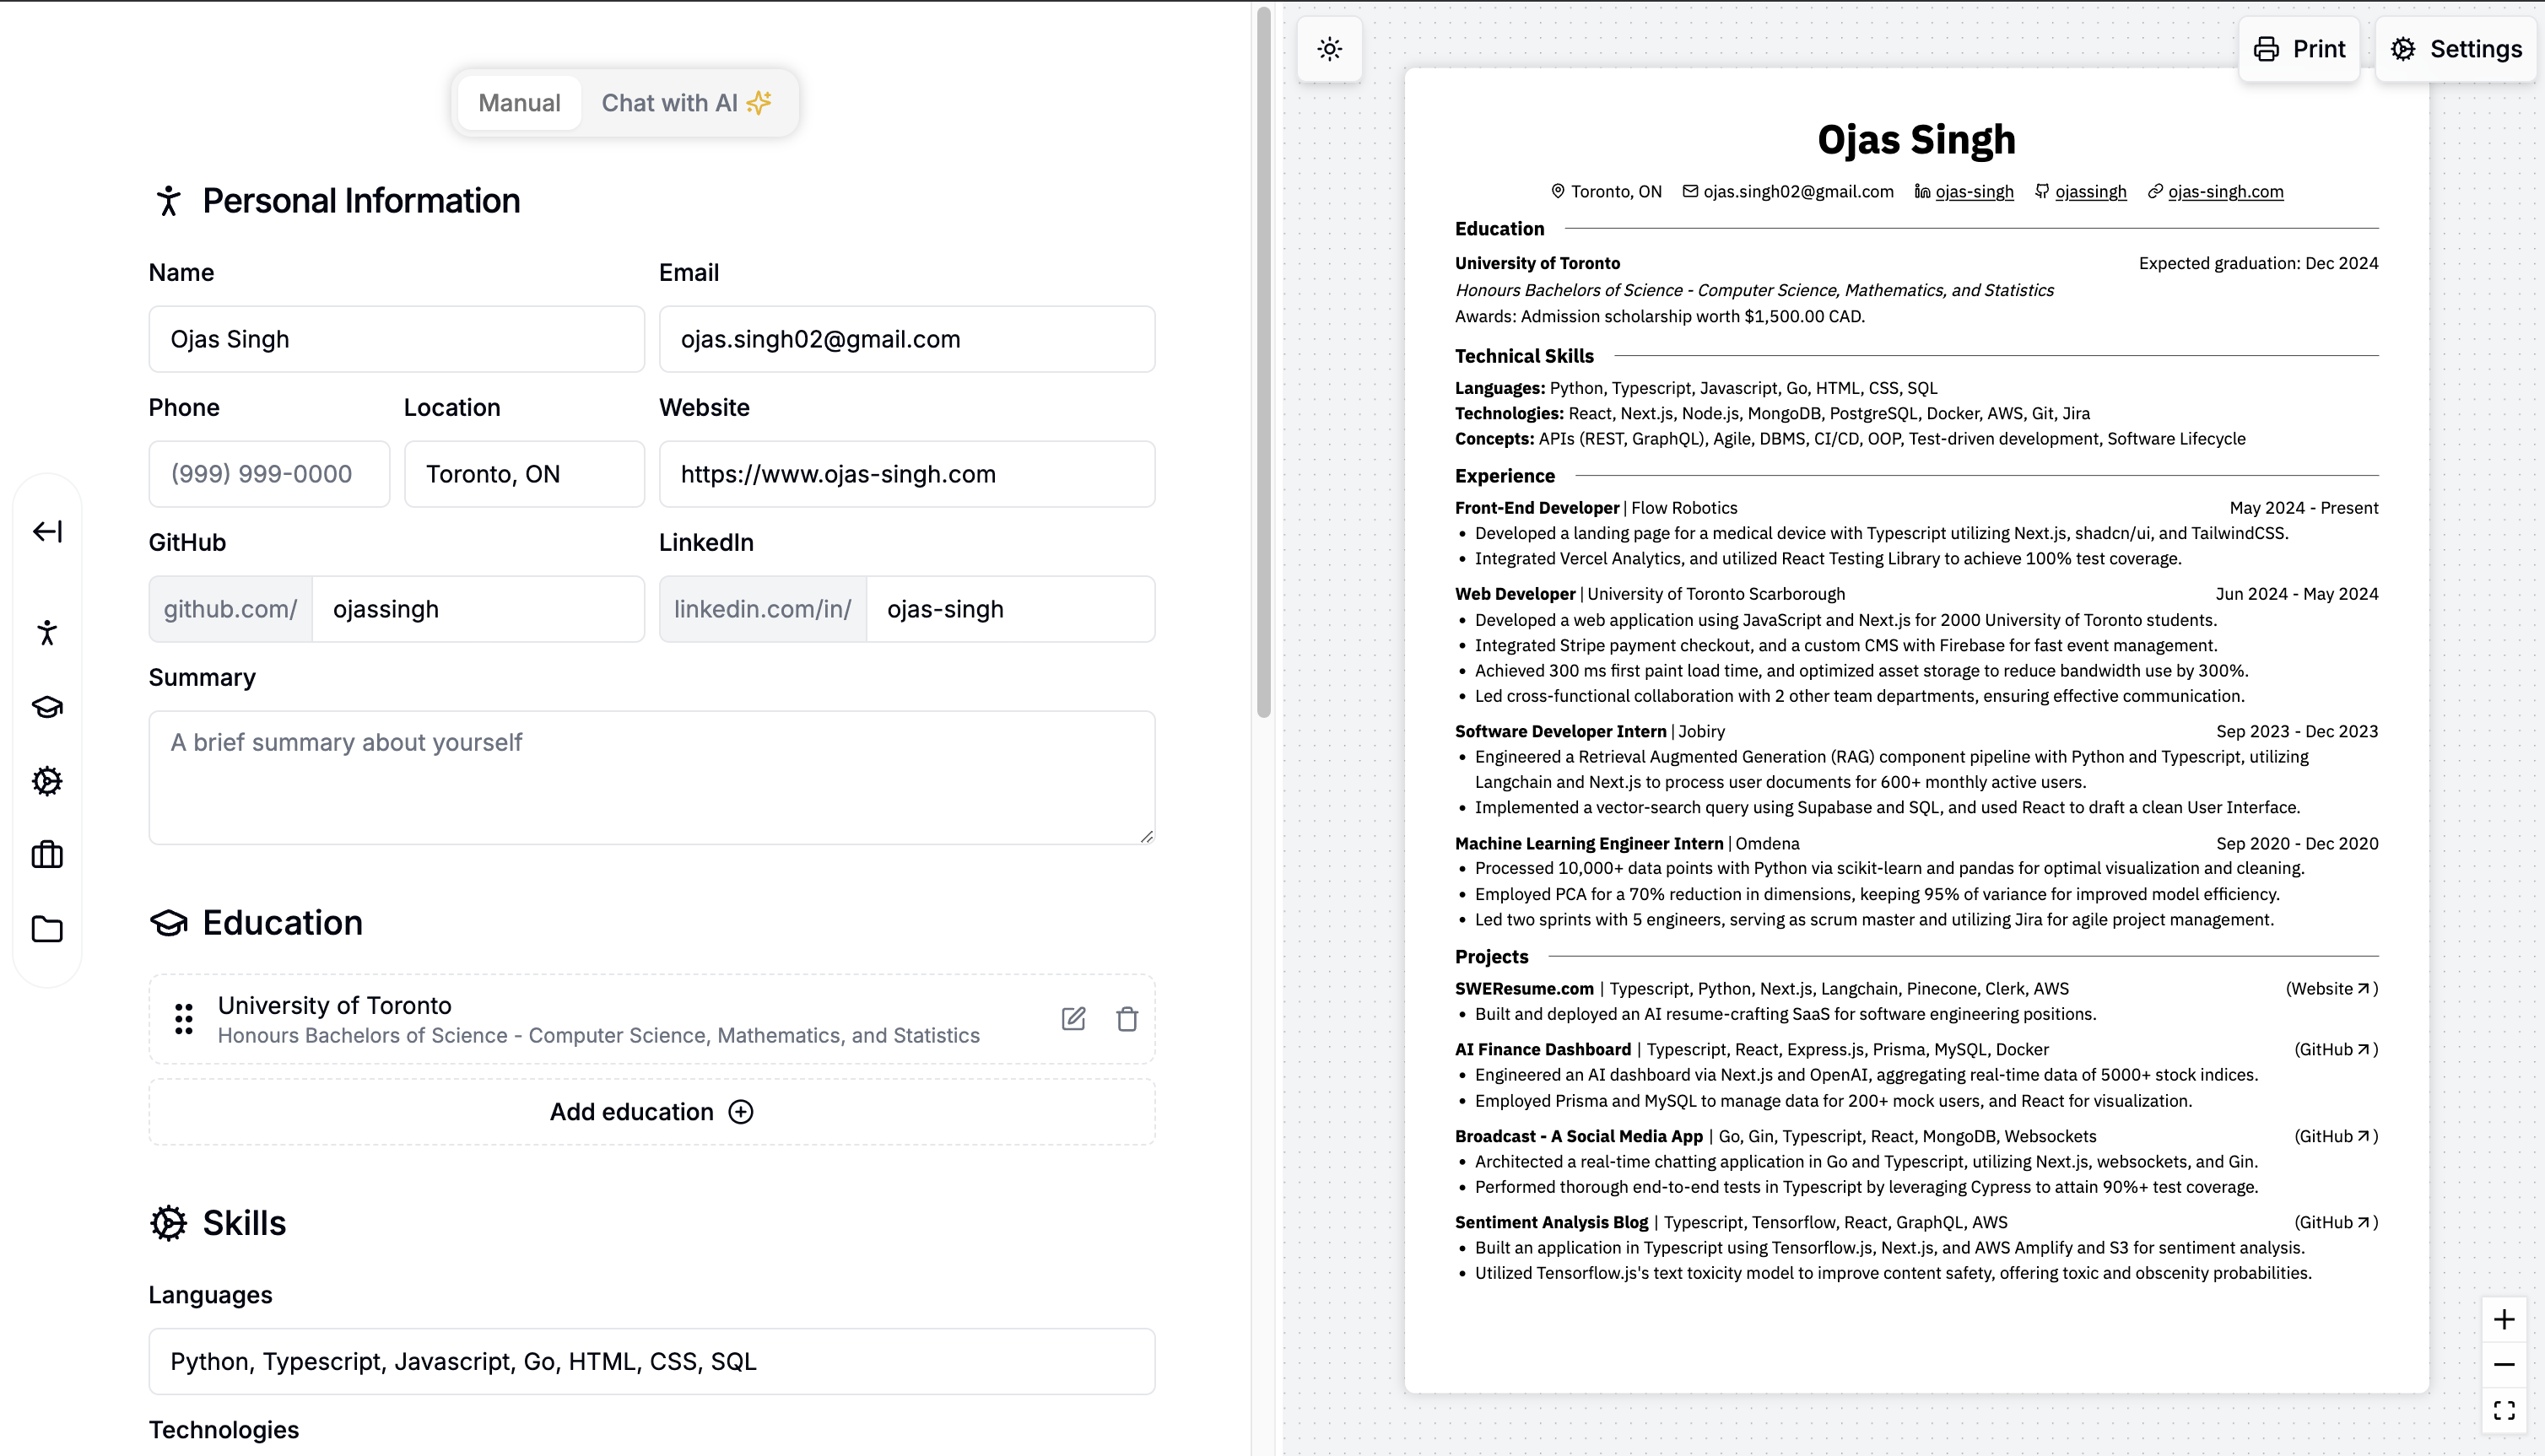Click the briefcase/work experience icon in sidebar
Viewport: 2545px width, 1456px height.
coord(47,856)
